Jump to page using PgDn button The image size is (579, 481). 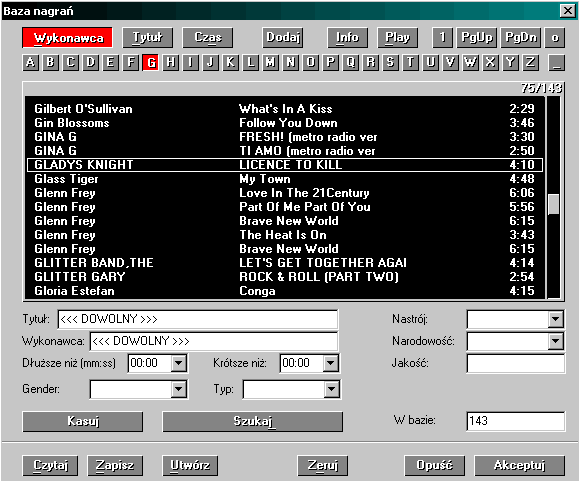click(x=521, y=38)
